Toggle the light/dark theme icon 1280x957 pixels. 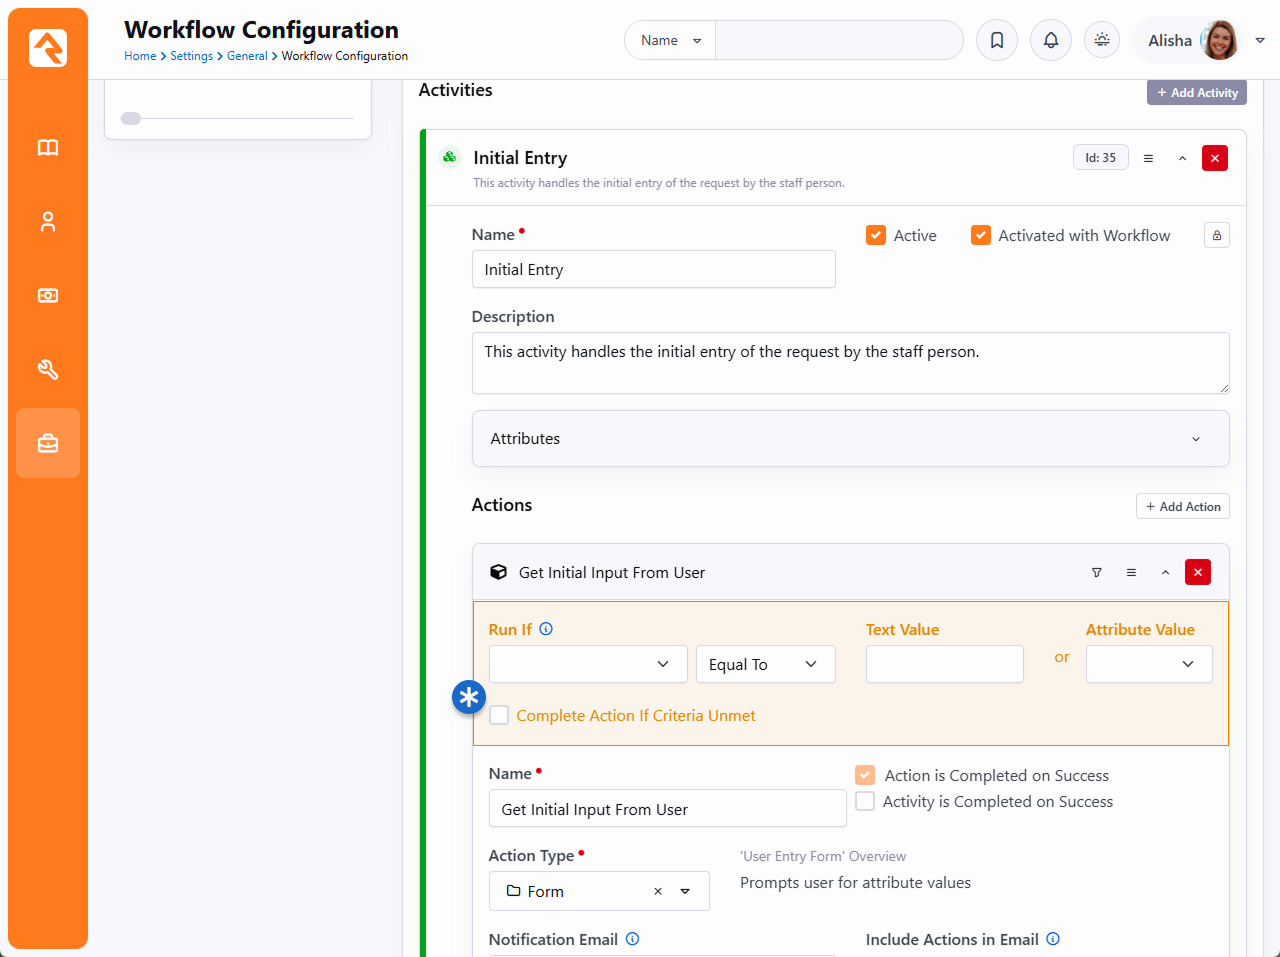(1102, 40)
